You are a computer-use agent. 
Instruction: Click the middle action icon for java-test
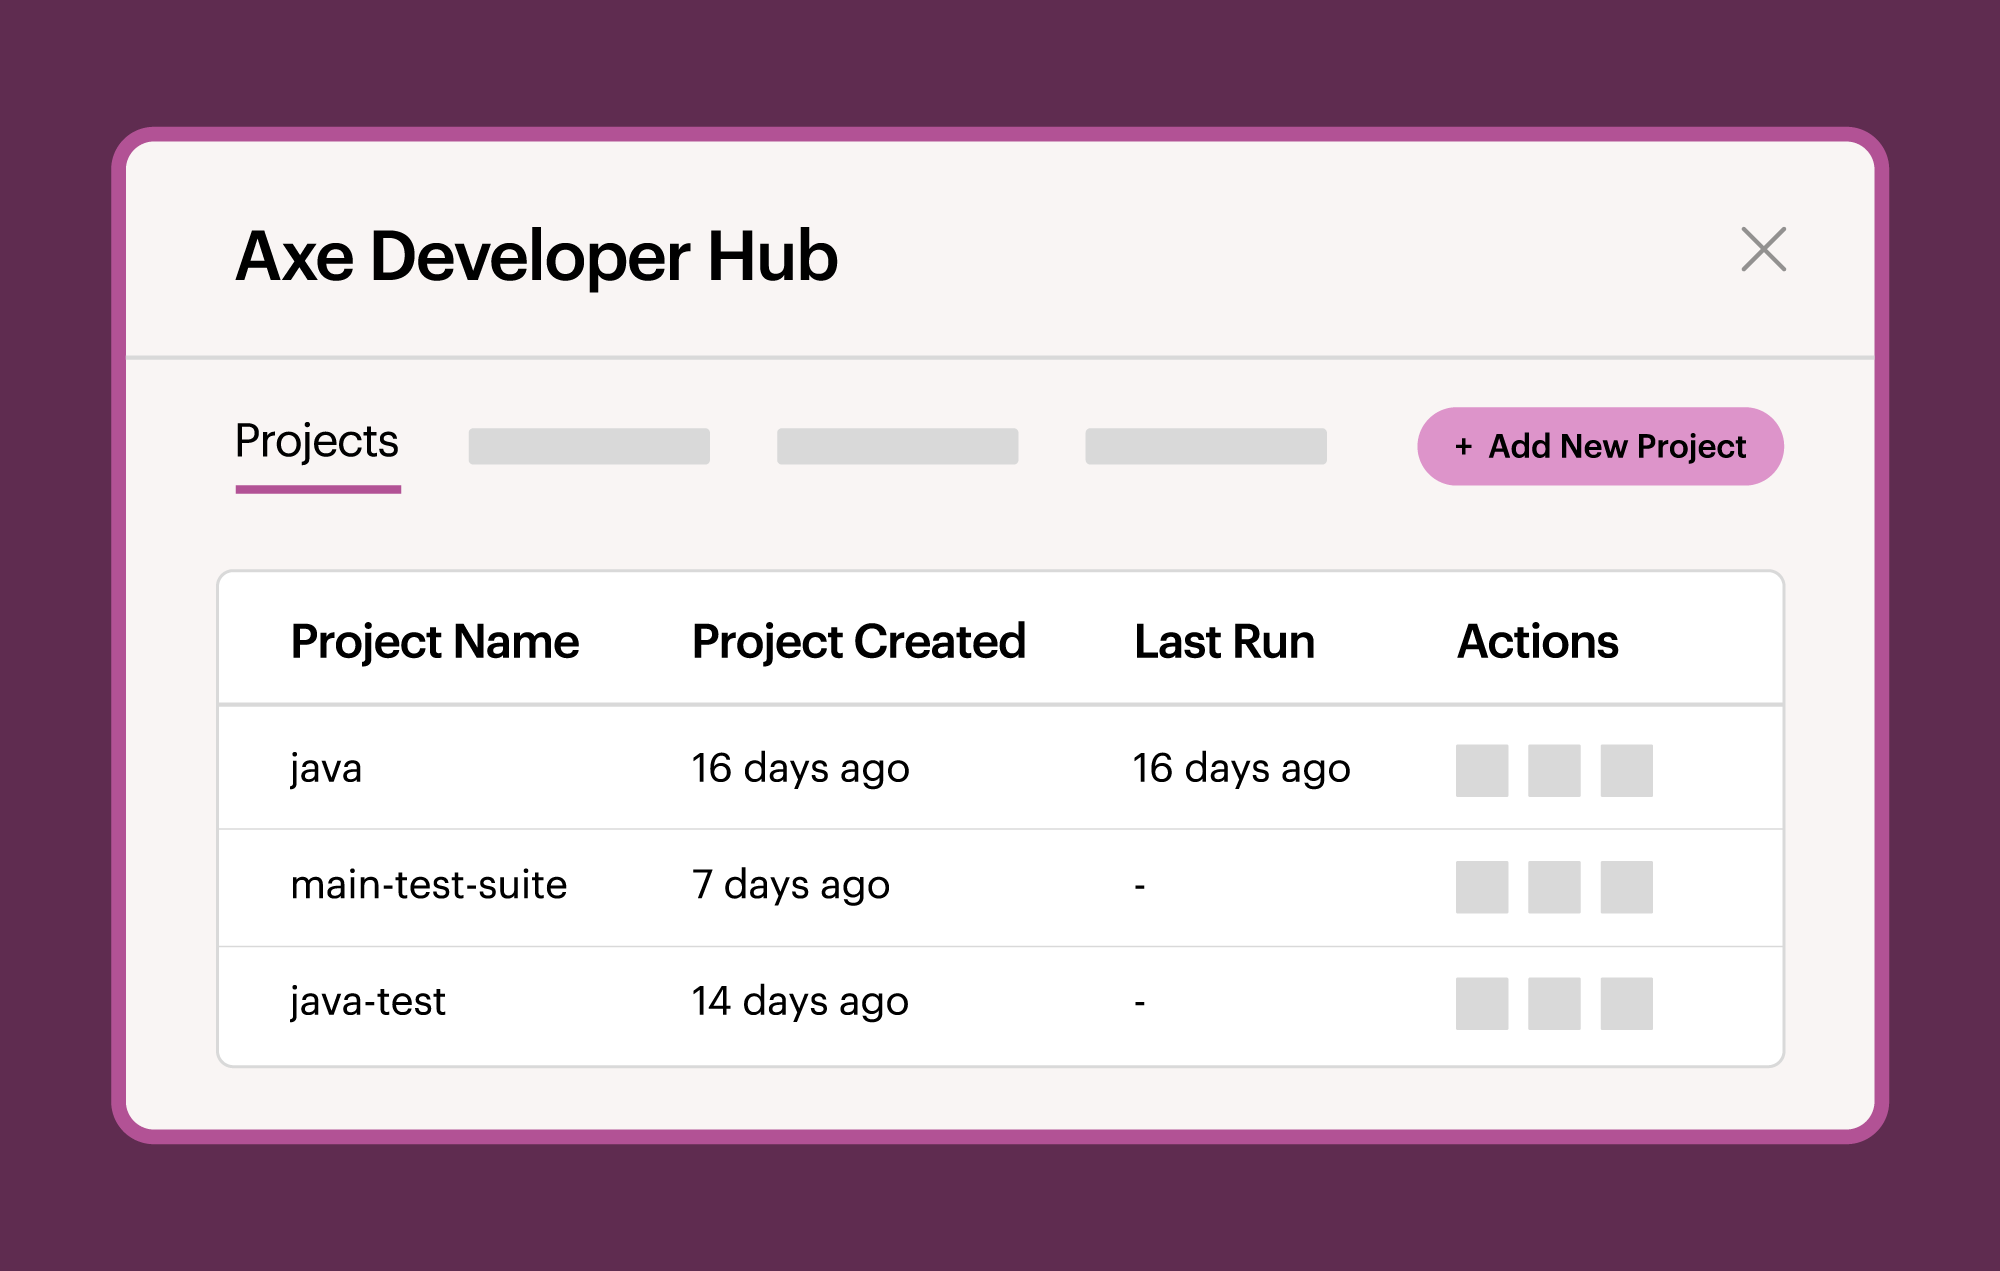coord(1554,1002)
